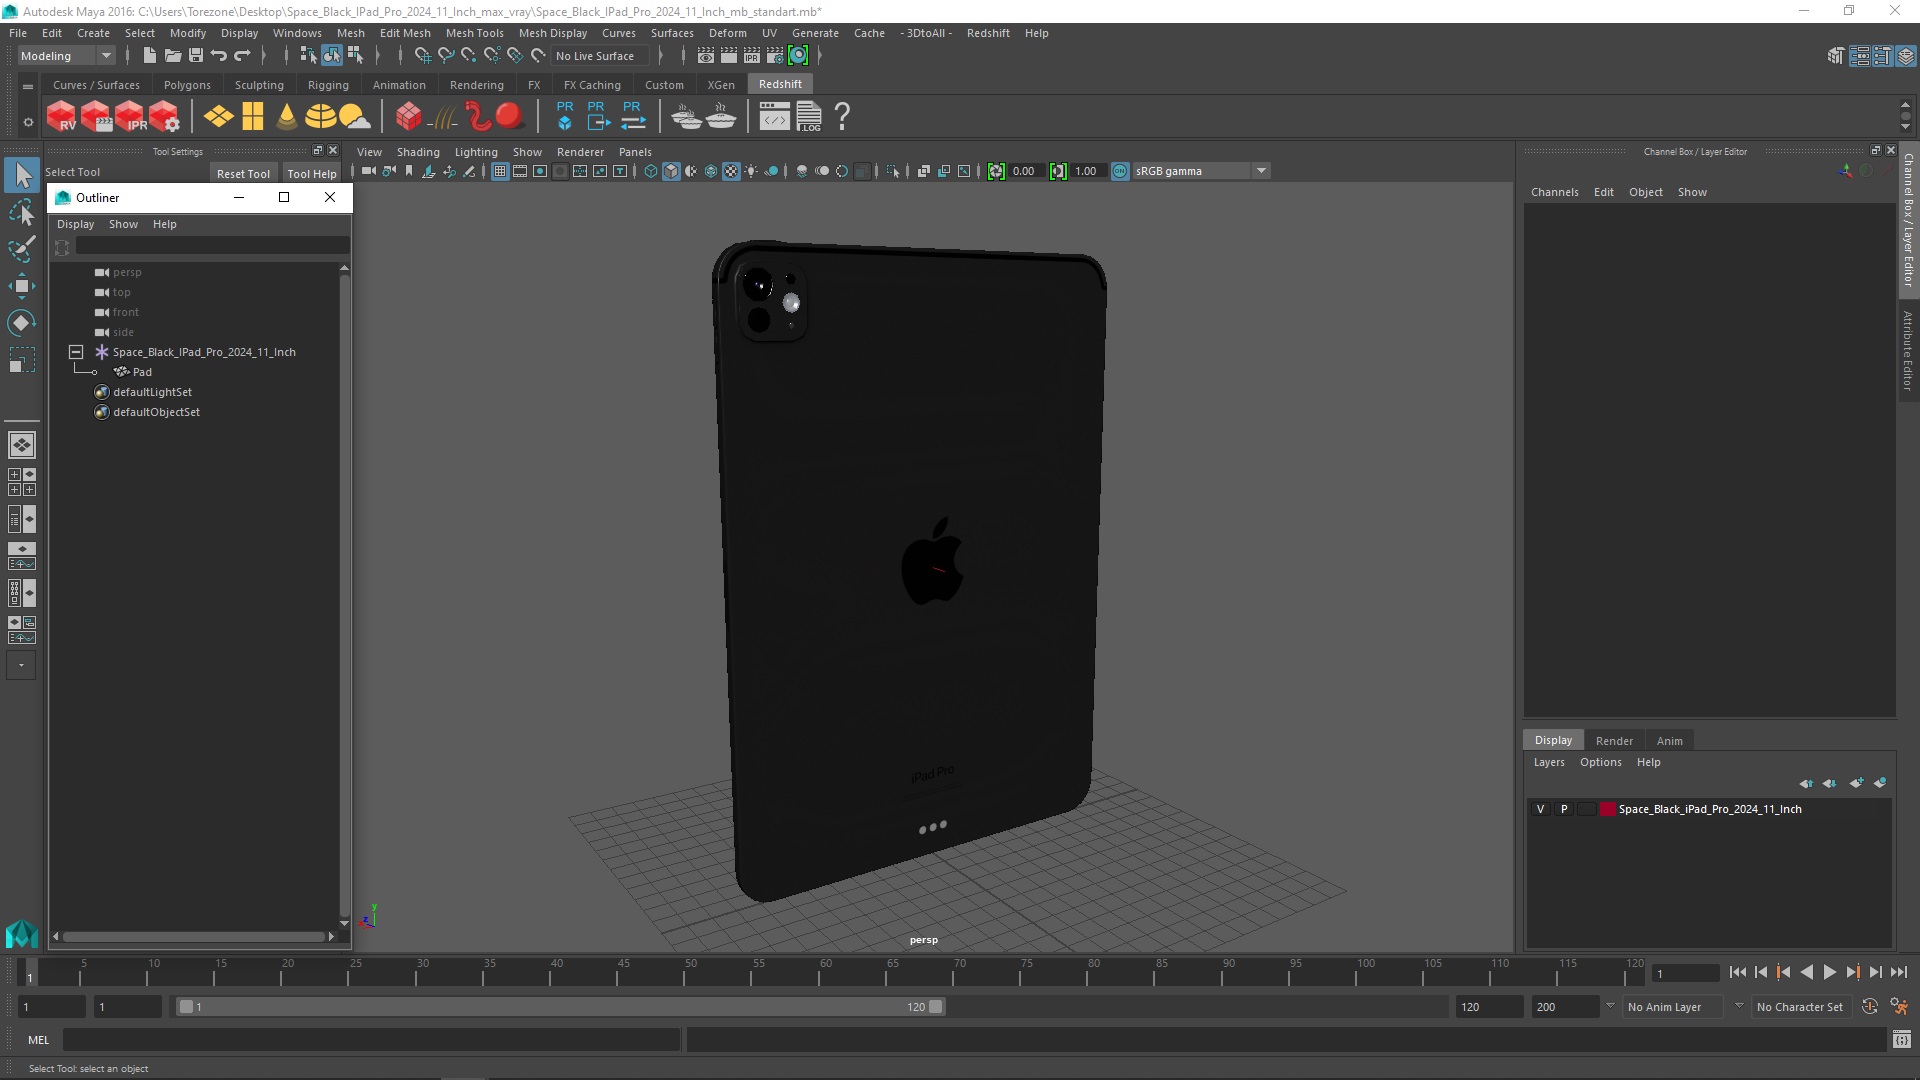Click the IPR render status line icon
1920x1080 pixels.
coord(752,56)
